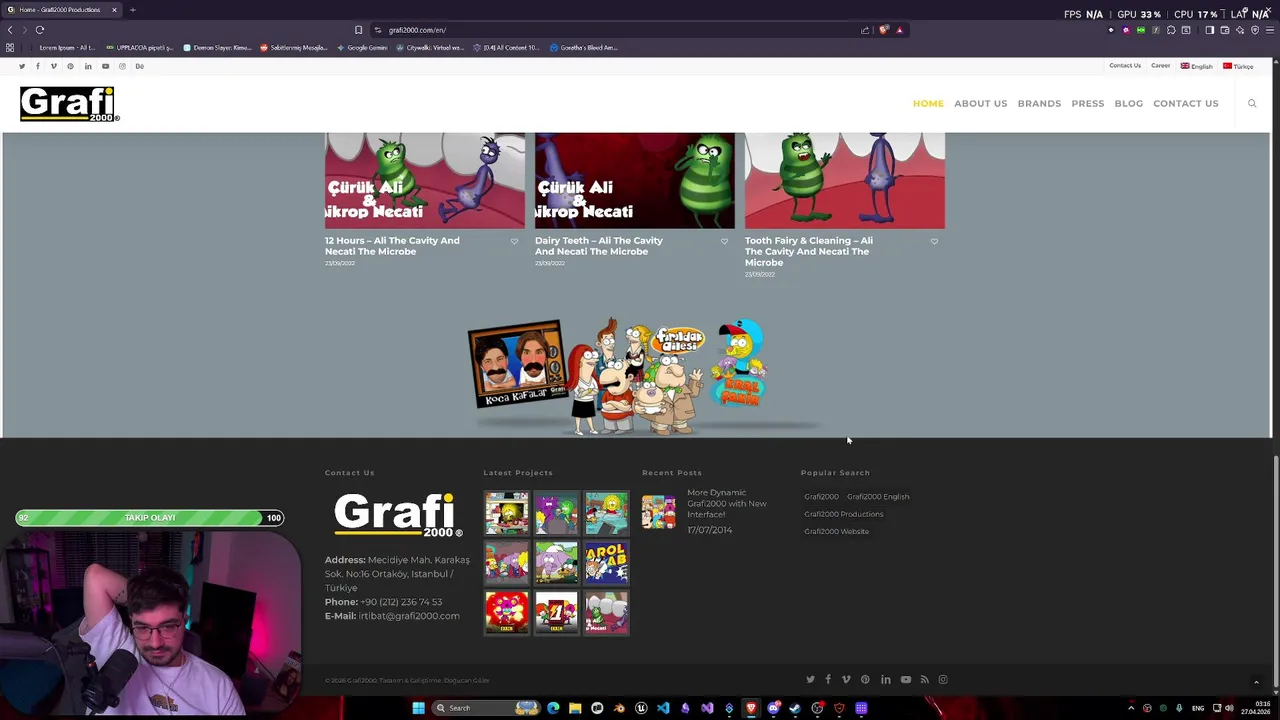Select the 'Grafi2000 English' popular search tag

coord(878,497)
